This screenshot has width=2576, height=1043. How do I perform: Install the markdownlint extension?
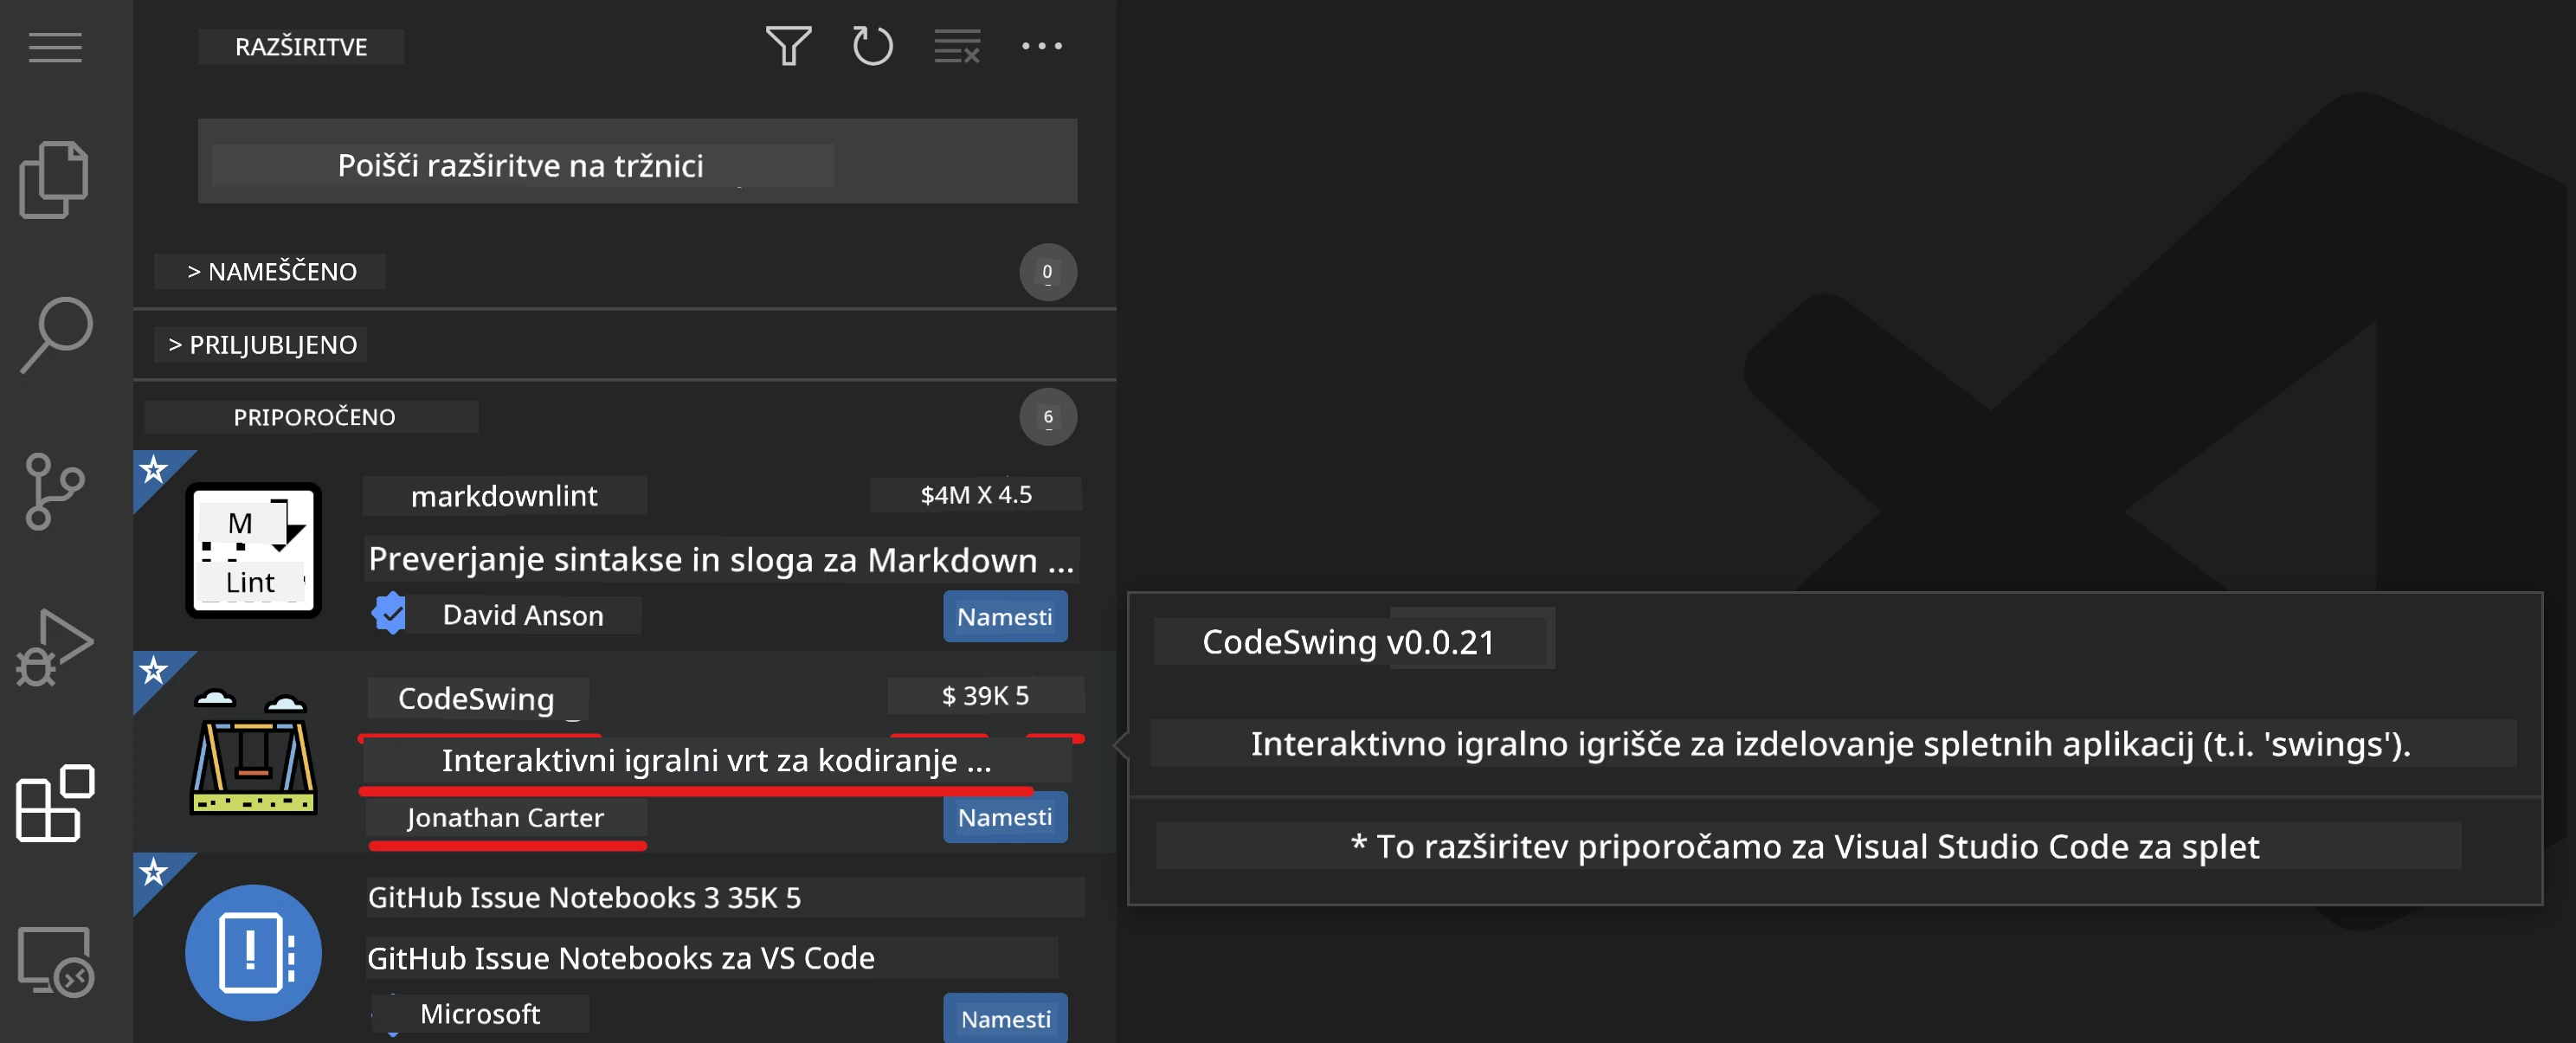point(1005,617)
